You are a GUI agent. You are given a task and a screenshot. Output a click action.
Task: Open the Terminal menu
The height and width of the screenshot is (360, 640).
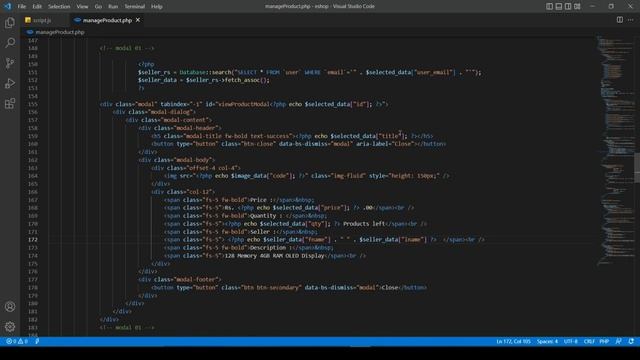(x=134, y=7)
